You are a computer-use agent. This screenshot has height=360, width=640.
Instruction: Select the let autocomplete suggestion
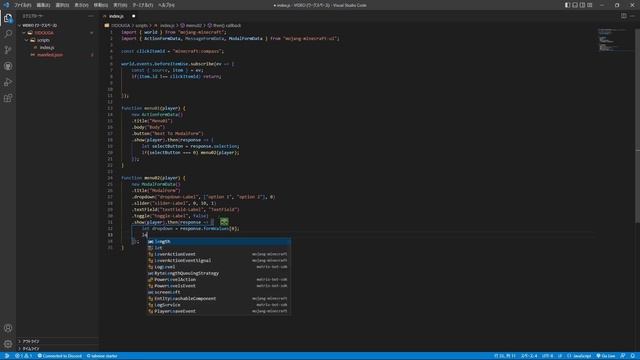point(219,248)
